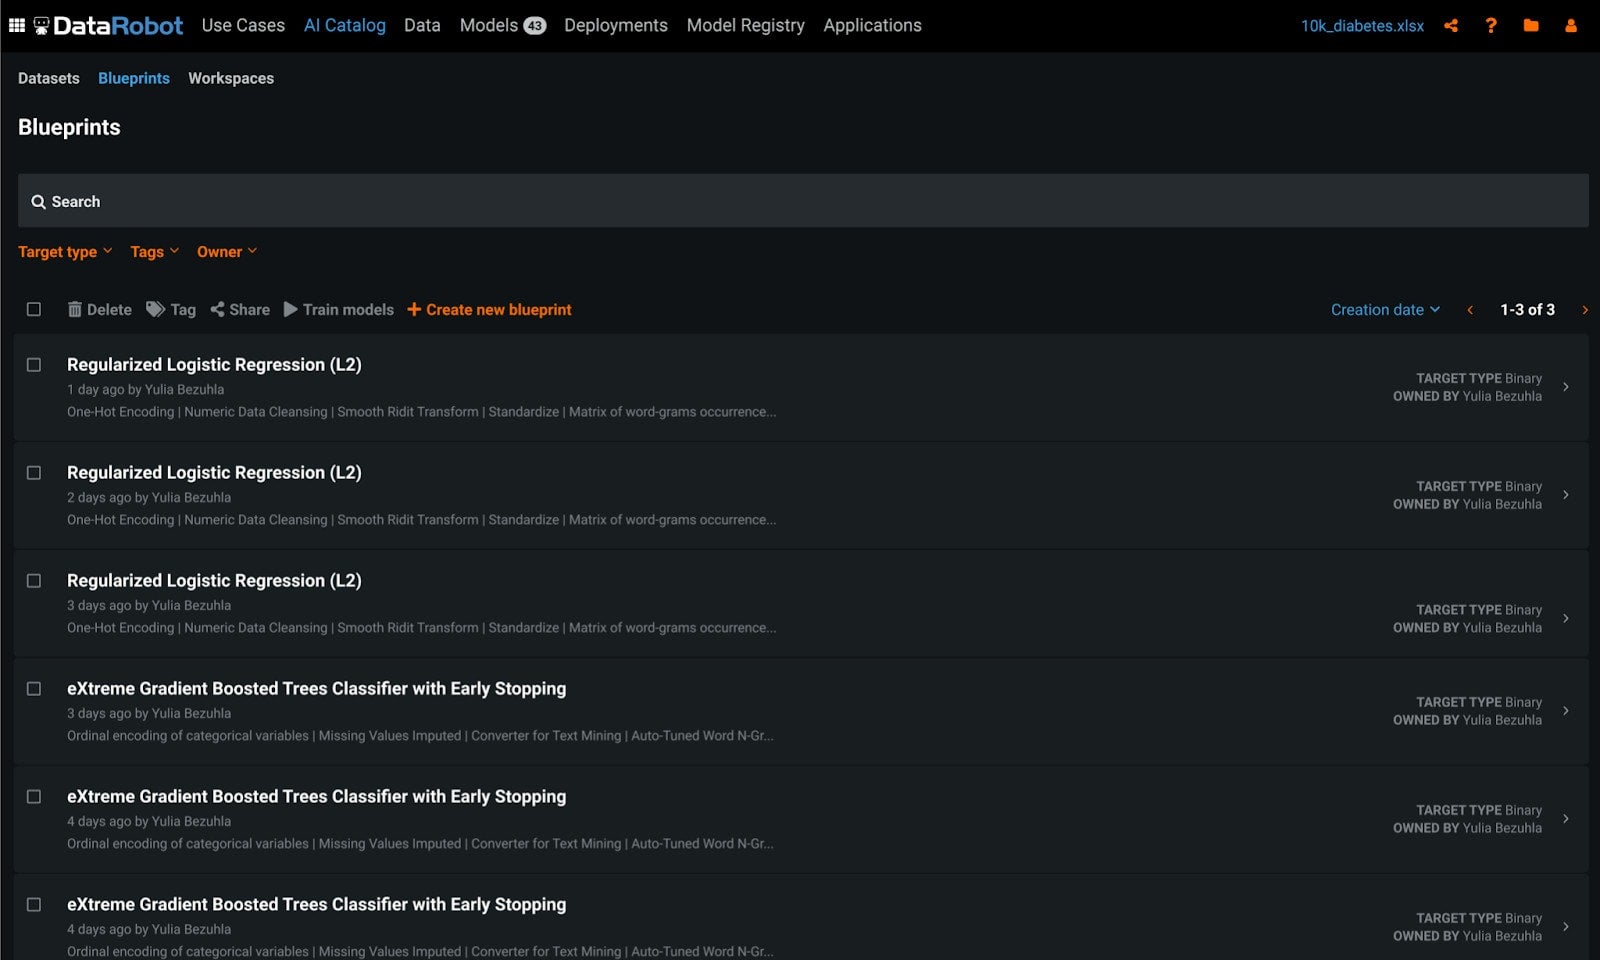Click Share in the blueprint toolbar
The width and height of the screenshot is (1600, 960).
[x=240, y=310]
